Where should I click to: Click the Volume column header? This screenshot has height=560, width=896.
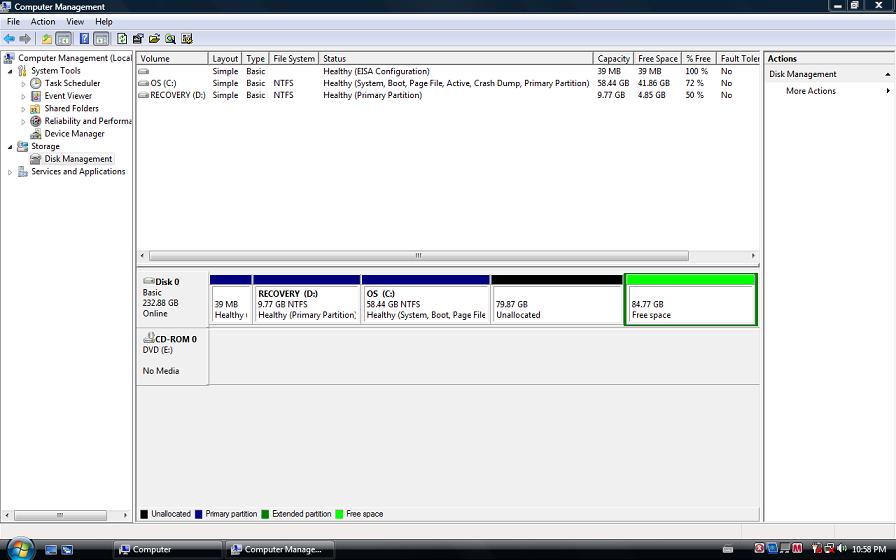click(x=172, y=58)
